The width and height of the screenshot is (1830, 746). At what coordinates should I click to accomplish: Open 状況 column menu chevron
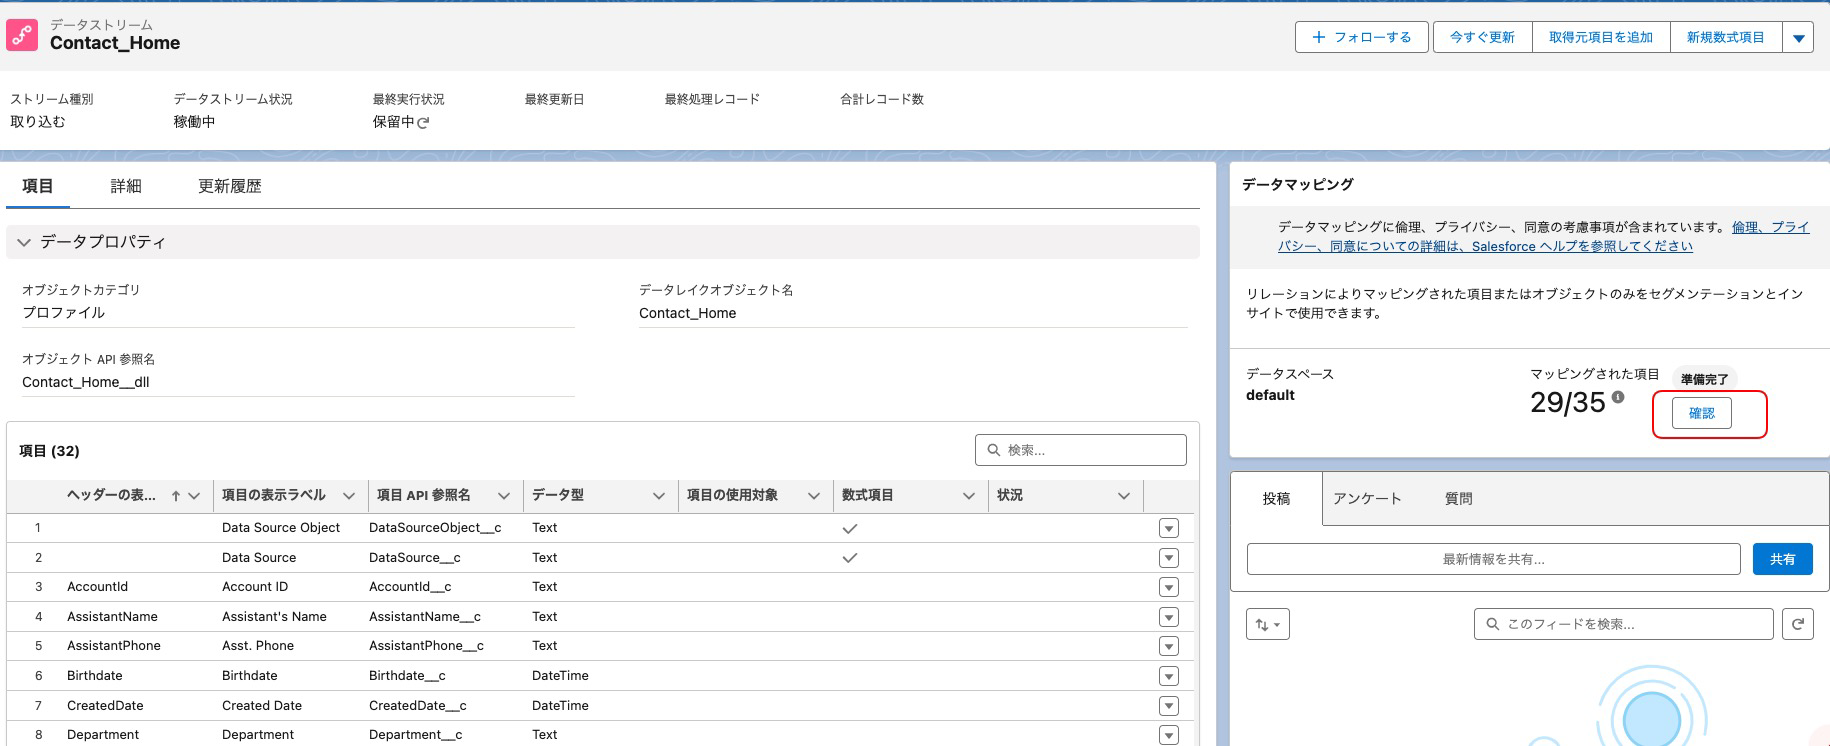tap(1124, 496)
